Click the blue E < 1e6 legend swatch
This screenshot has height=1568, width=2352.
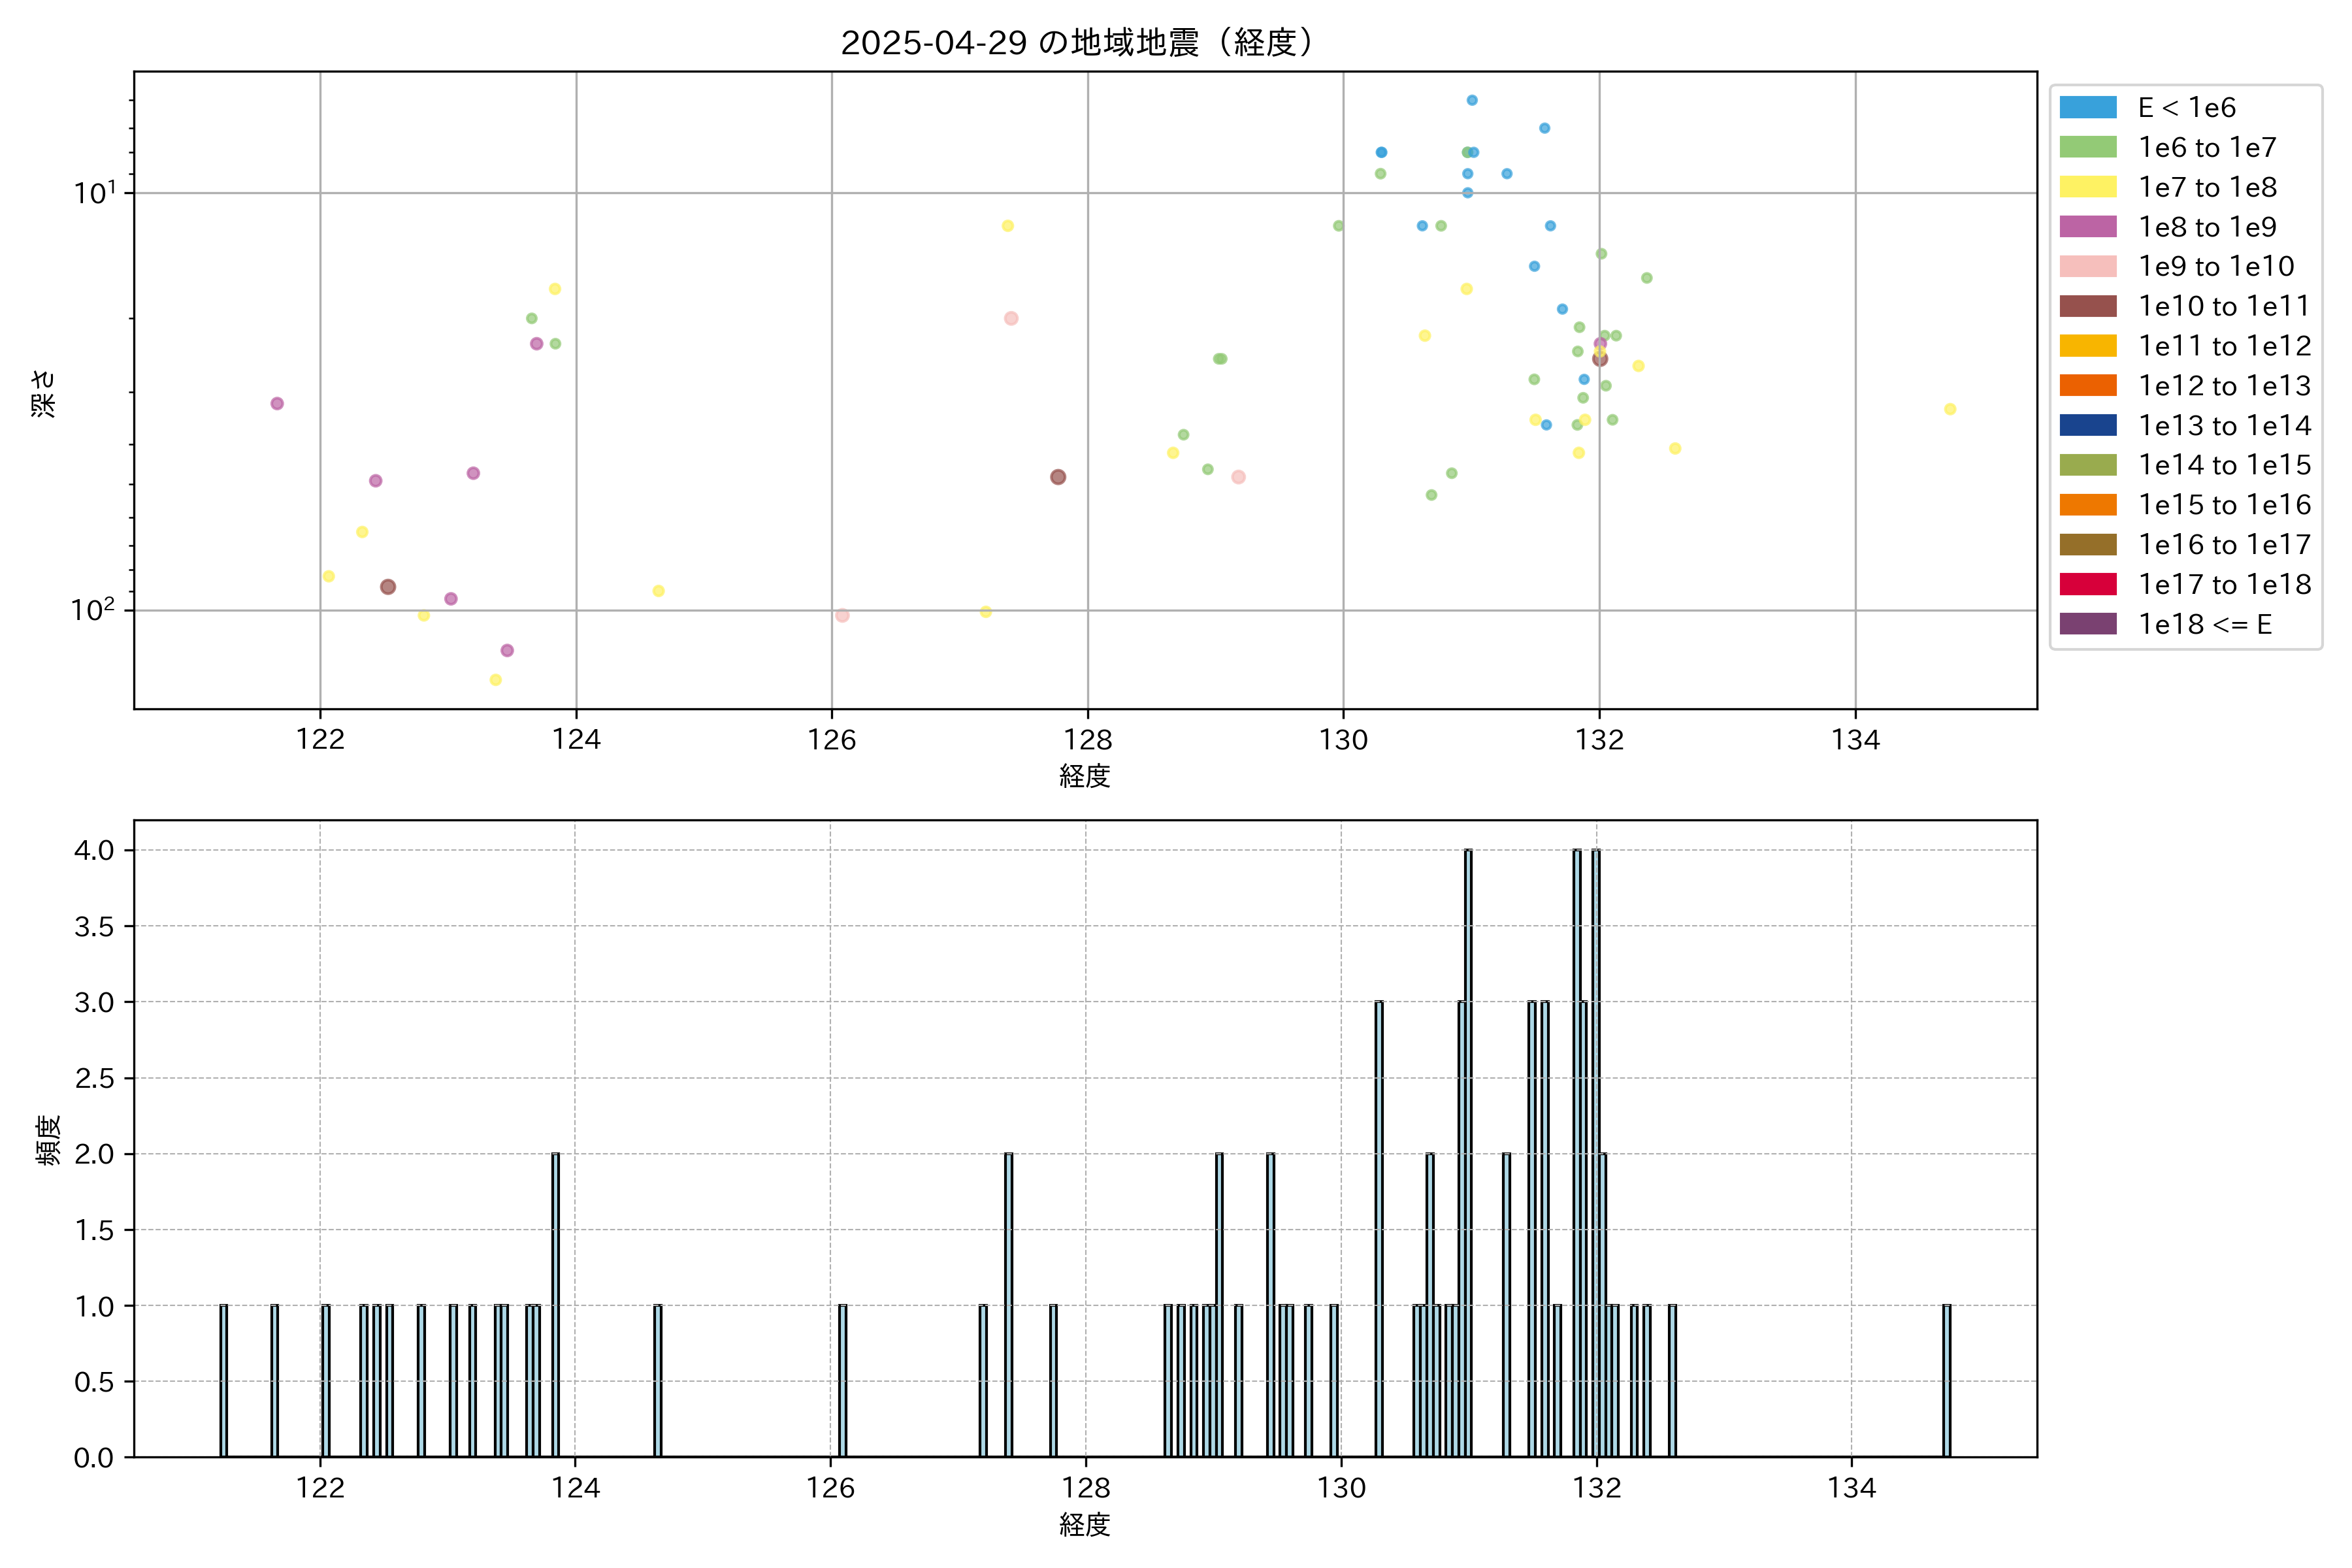point(2088,108)
